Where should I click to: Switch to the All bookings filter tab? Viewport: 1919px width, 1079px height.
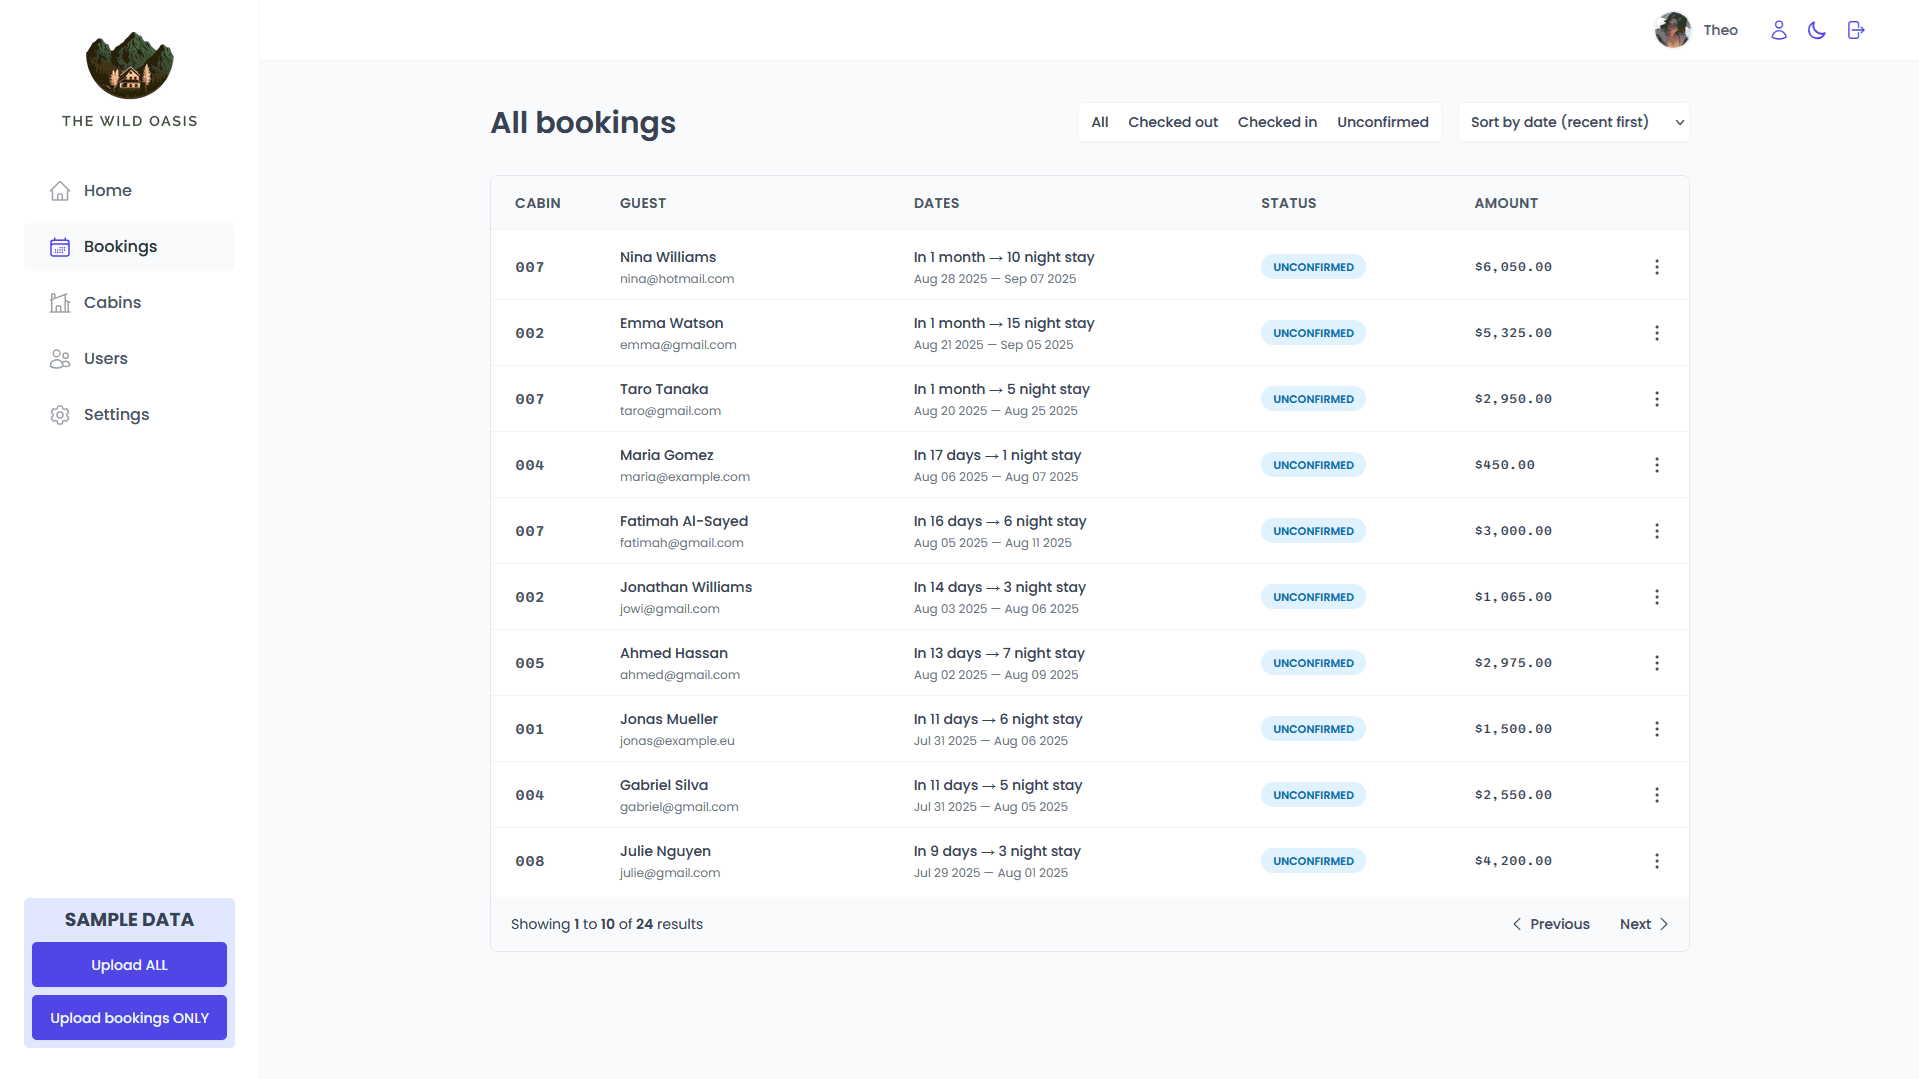[x=1099, y=121]
